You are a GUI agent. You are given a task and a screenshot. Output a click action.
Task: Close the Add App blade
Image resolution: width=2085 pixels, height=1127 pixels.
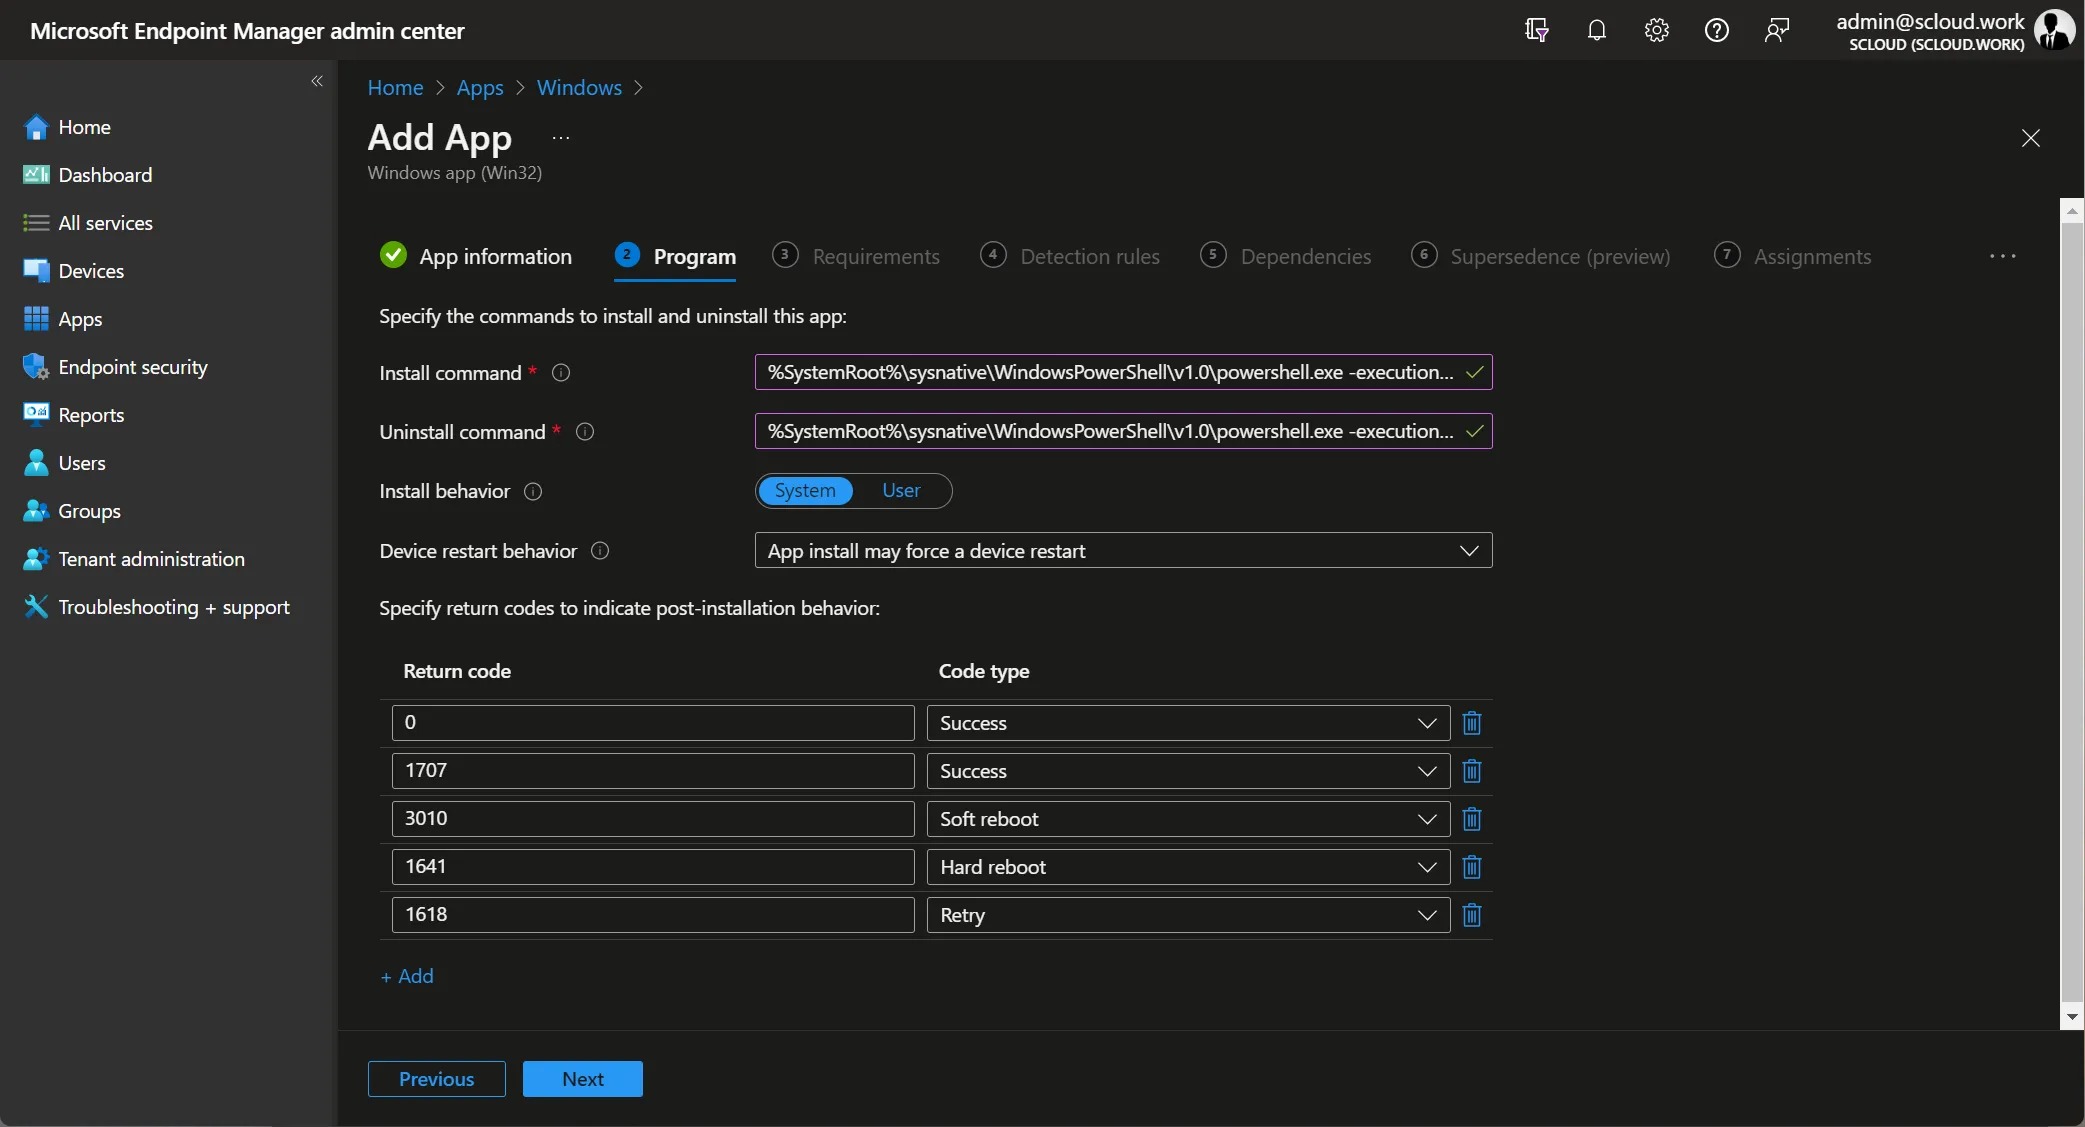pos(2030,138)
